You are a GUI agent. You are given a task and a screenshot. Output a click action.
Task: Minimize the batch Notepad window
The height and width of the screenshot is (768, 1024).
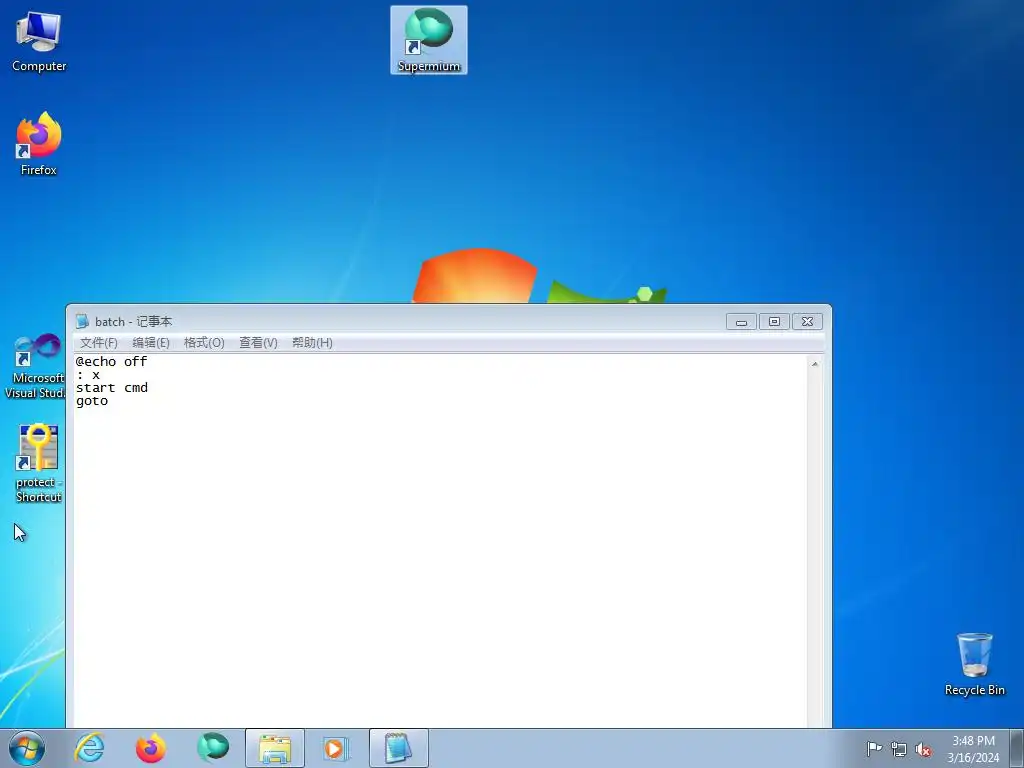point(741,322)
